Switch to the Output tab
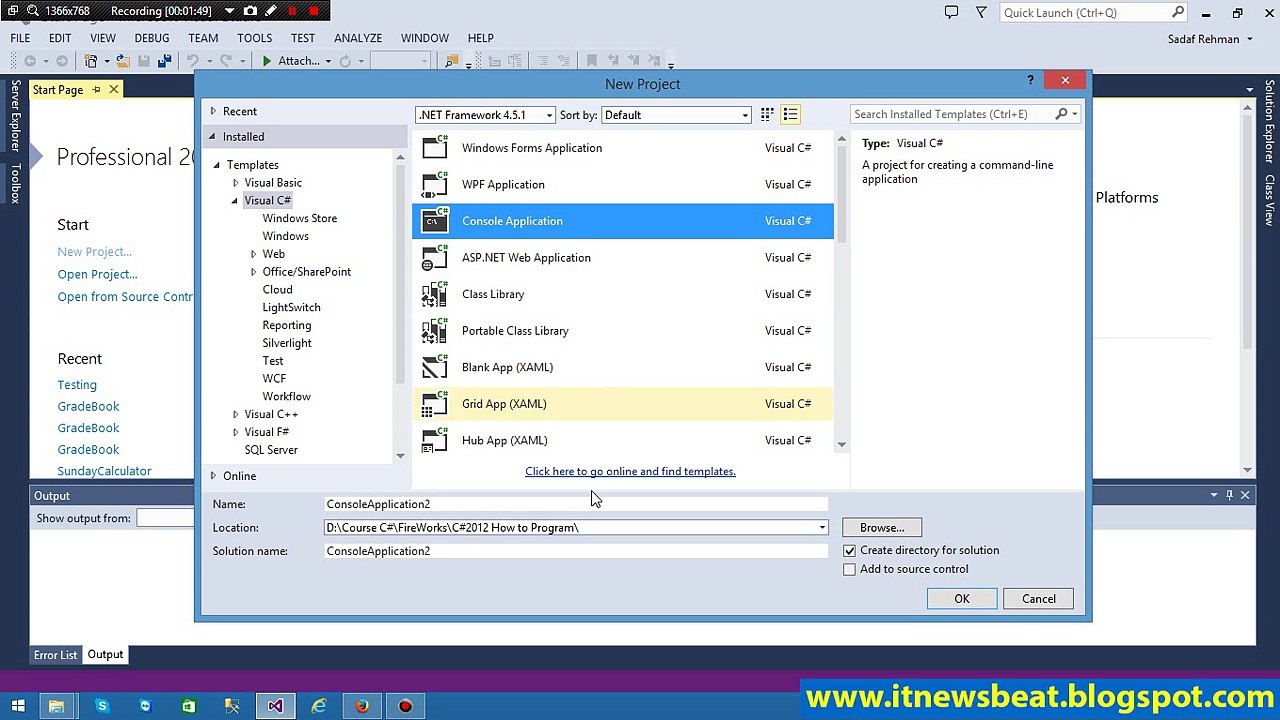Image resolution: width=1280 pixels, height=720 pixels. (105, 655)
